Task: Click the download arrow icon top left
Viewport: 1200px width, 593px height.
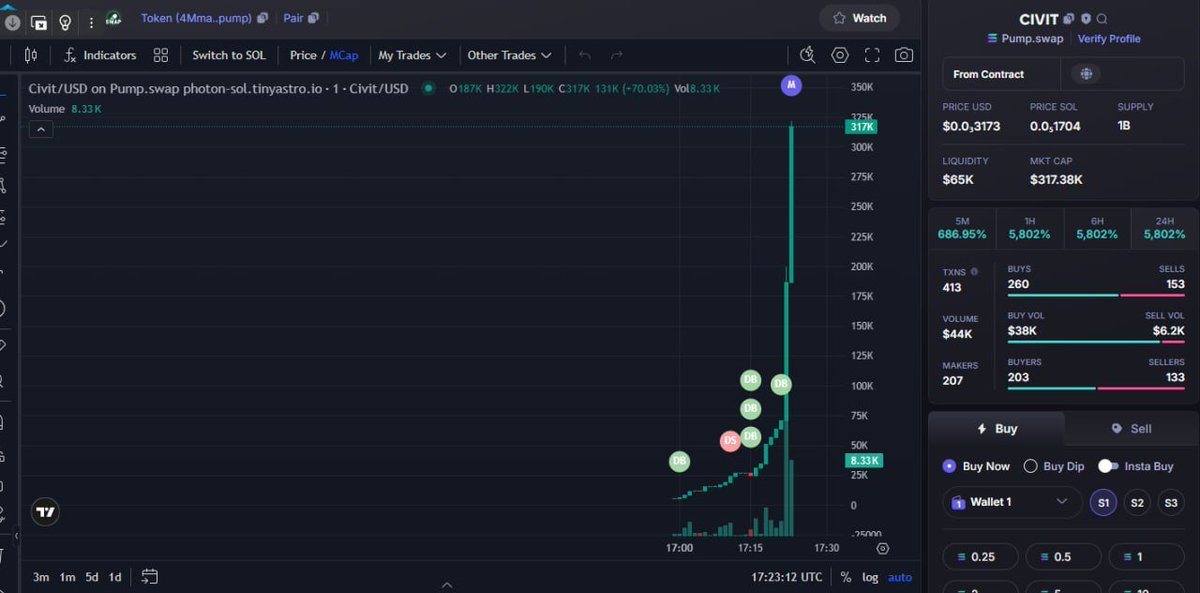Action: (x=12, y=21)
